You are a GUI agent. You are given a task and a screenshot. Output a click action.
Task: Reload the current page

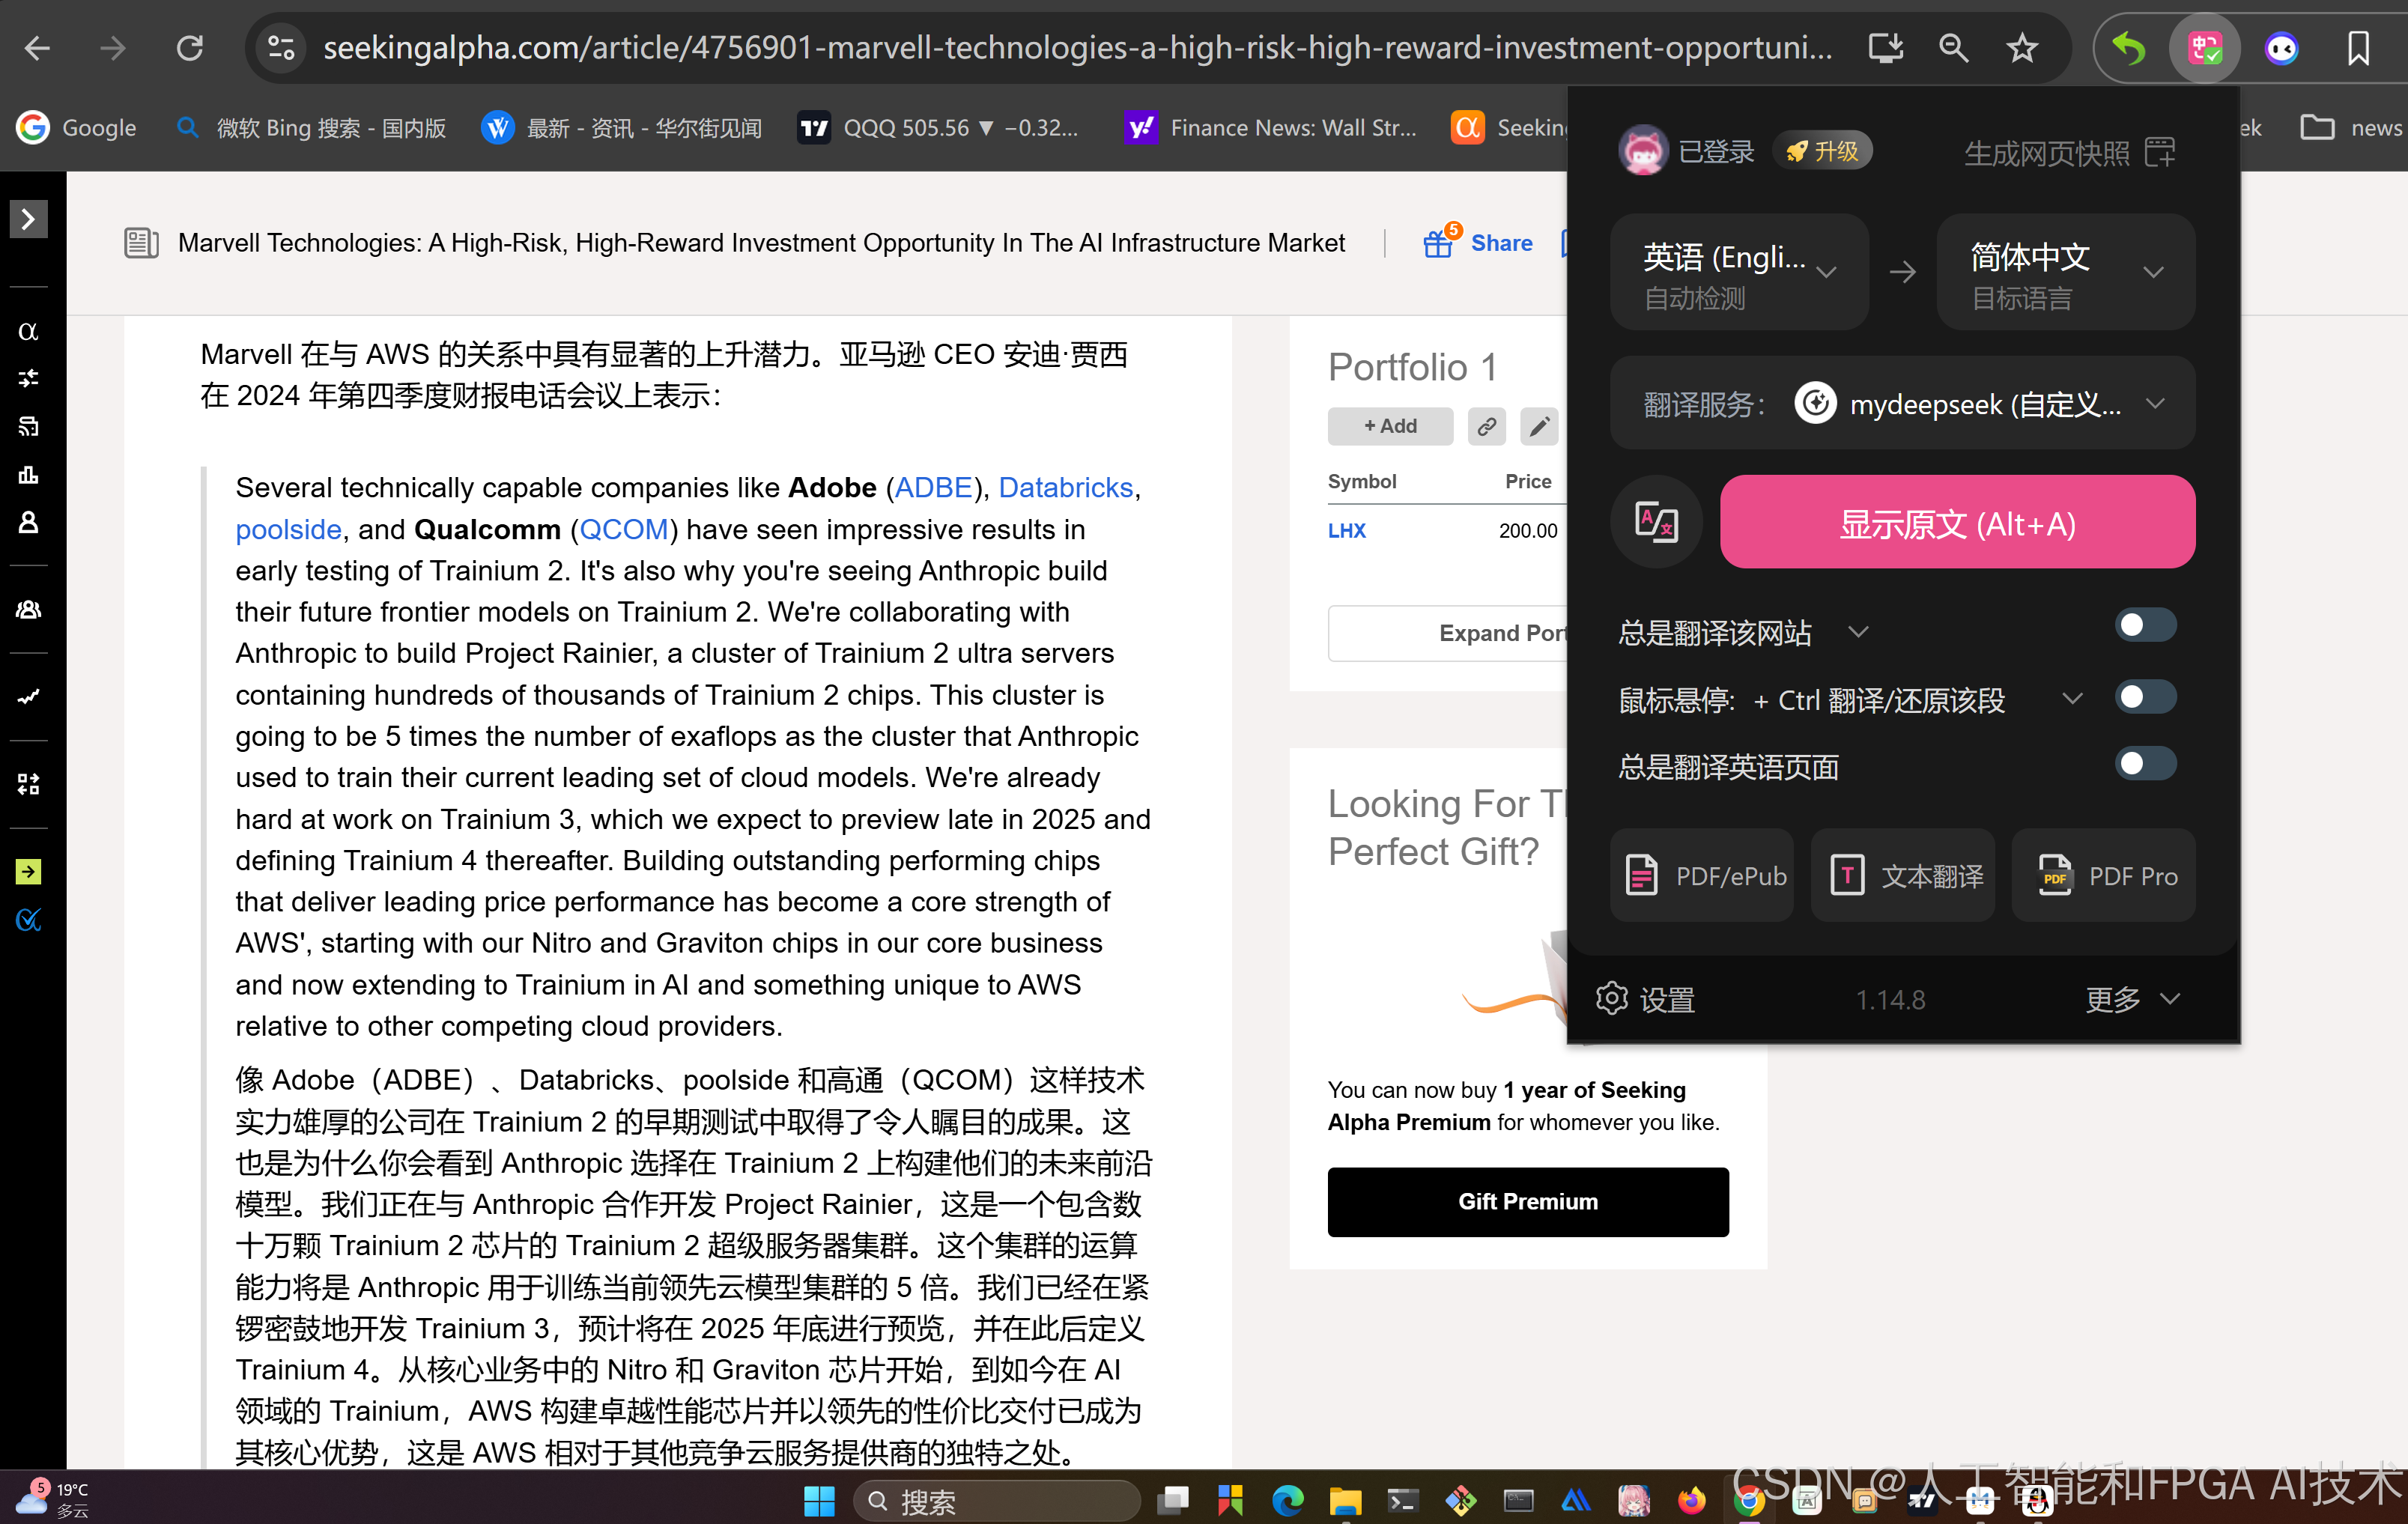pos(189,47)
